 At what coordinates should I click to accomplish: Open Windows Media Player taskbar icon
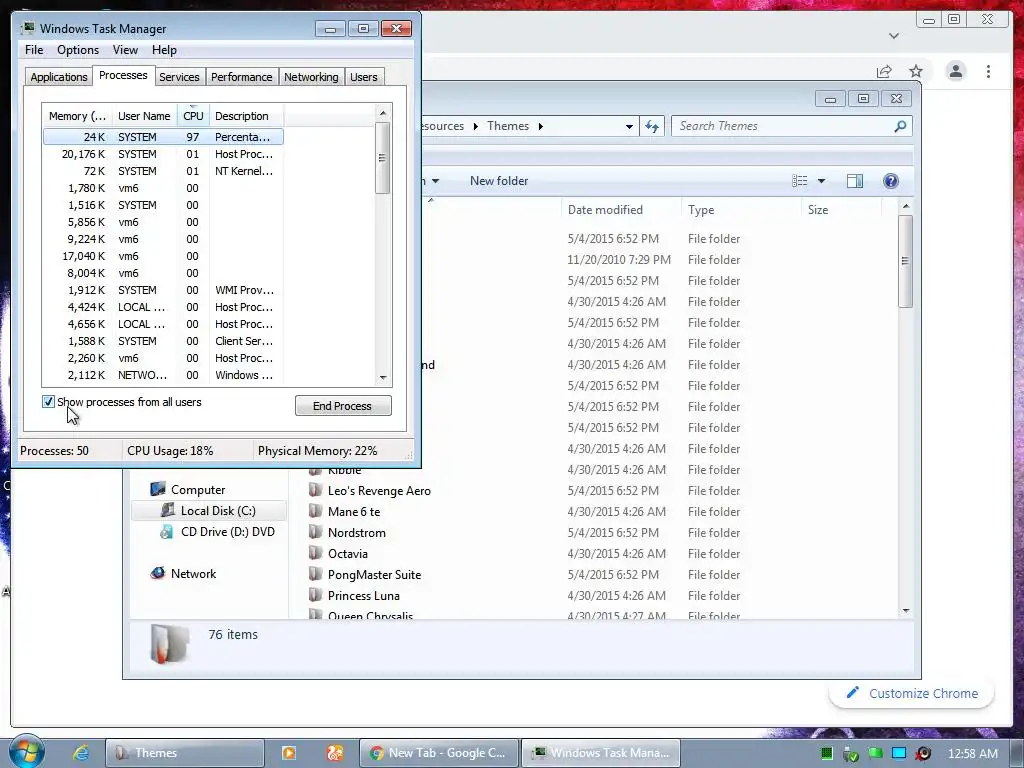[289, 753]
